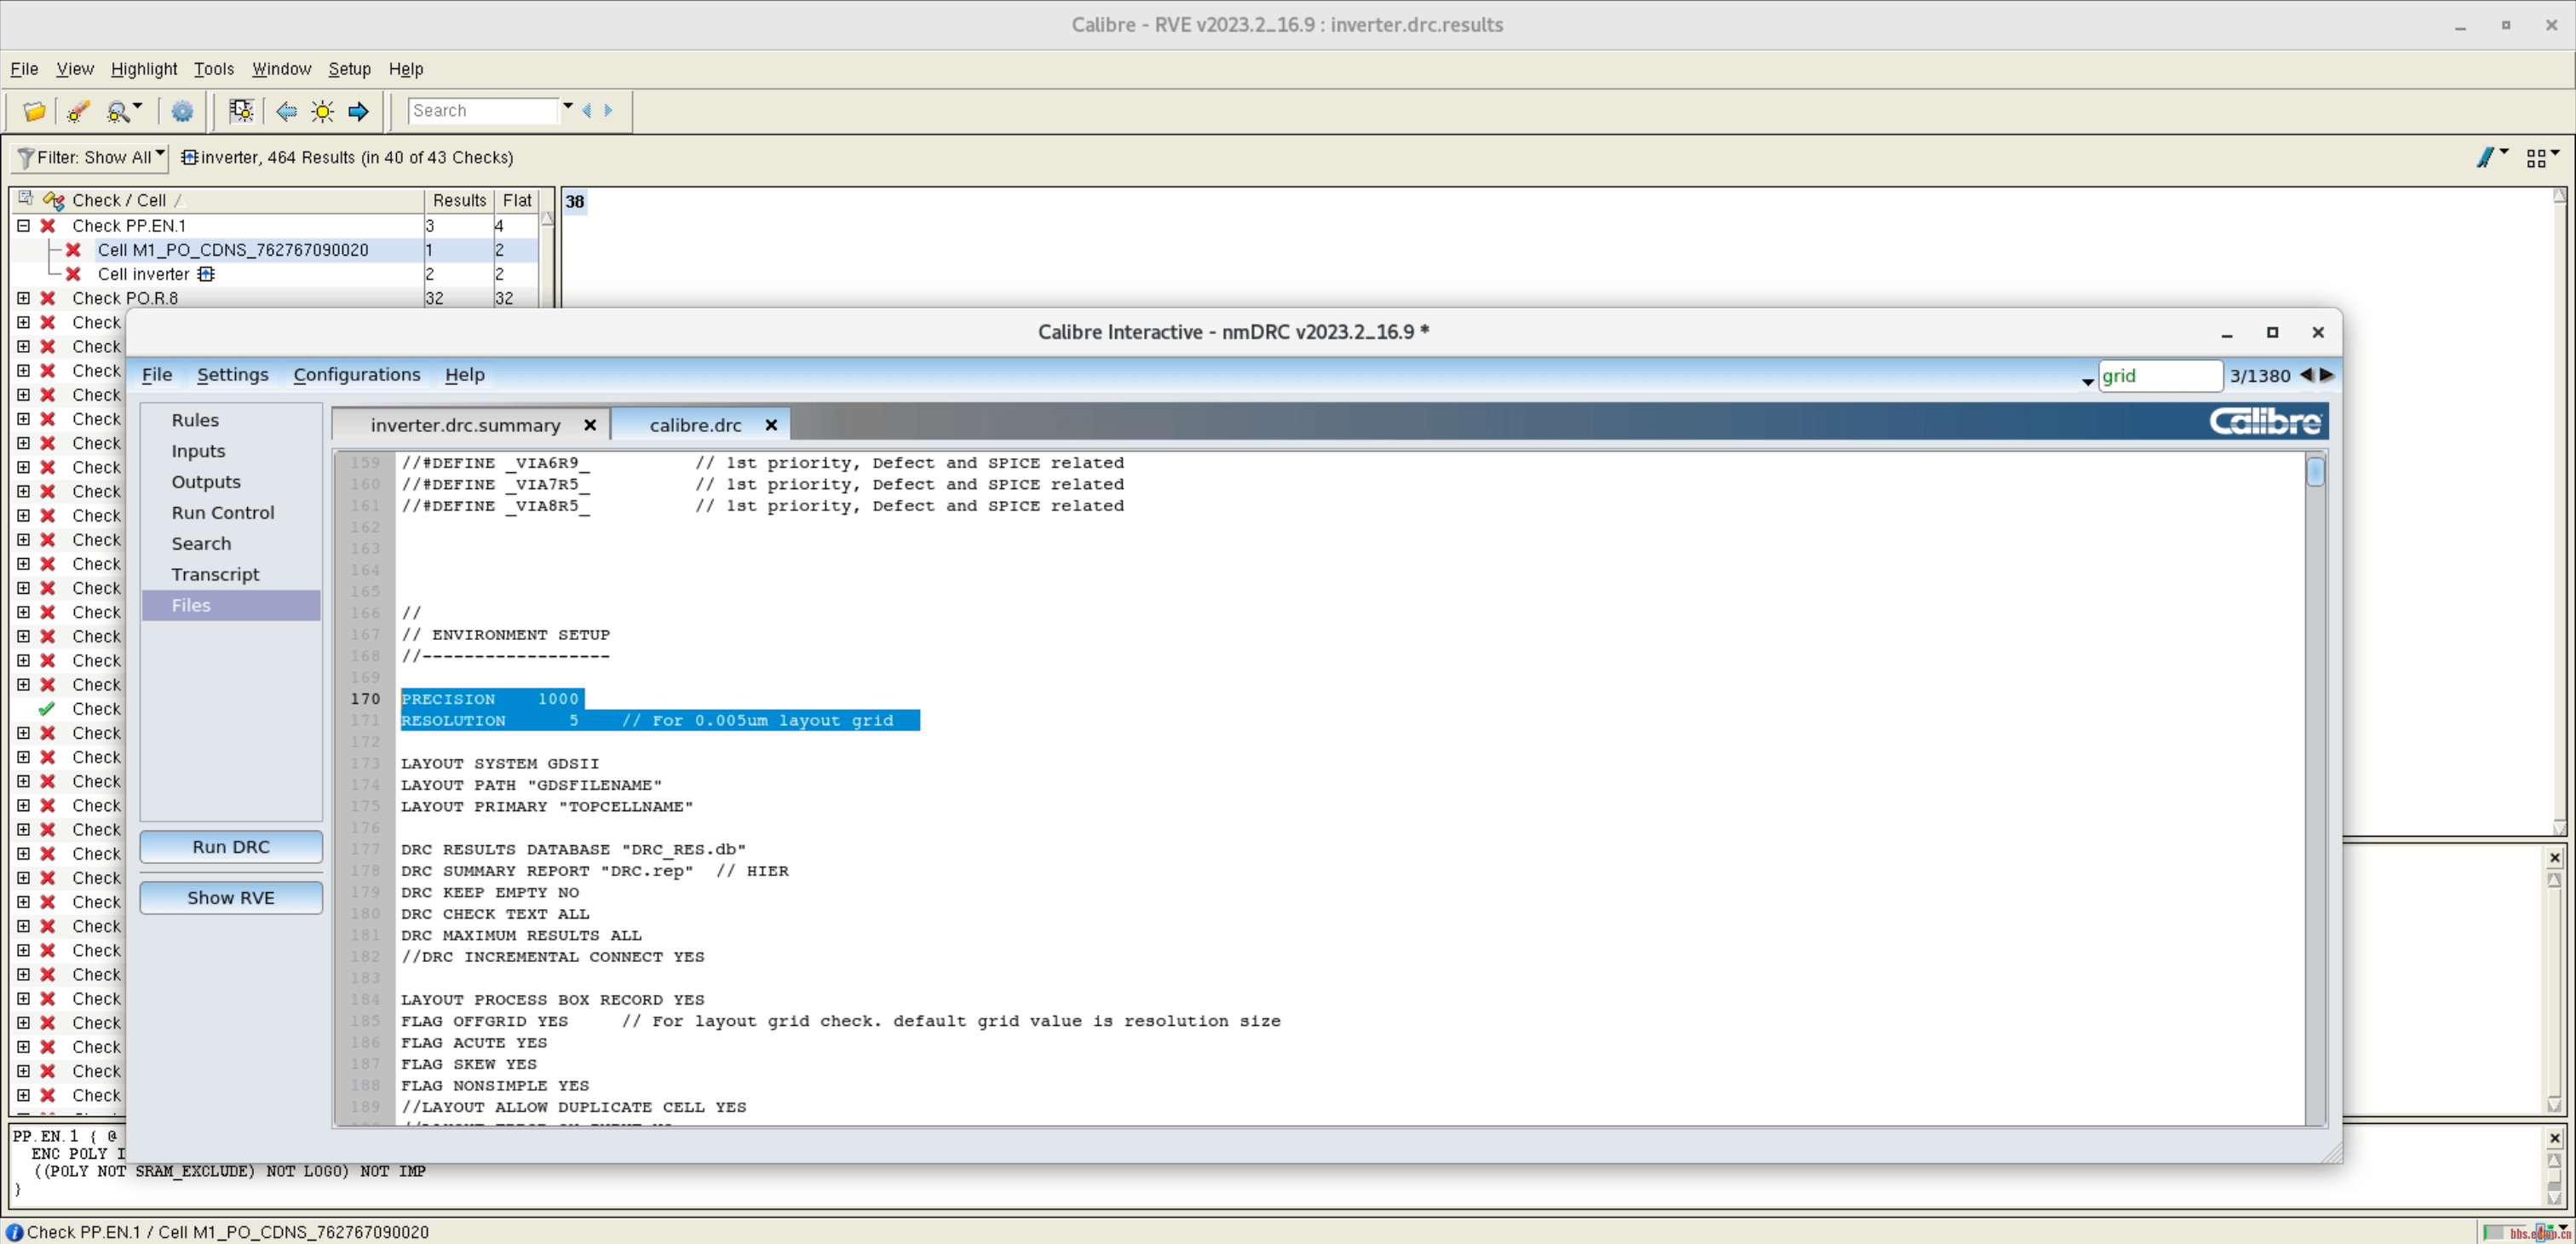Click the clear highlights eraser icon

pyautogui.click(x=78, y=111)
